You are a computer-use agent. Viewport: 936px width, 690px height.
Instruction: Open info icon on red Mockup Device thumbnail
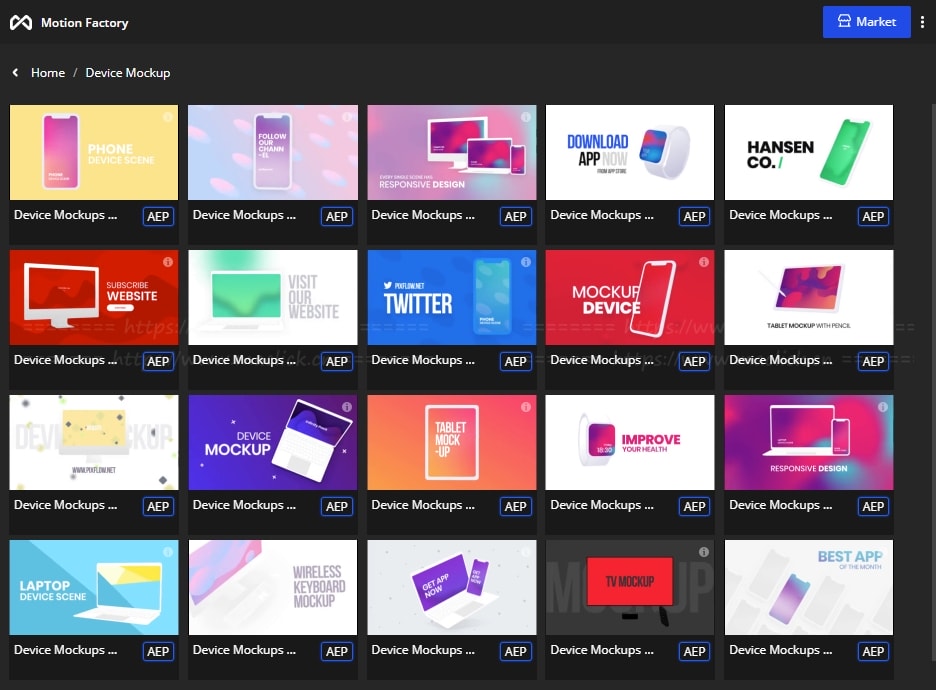pos(703,262)
